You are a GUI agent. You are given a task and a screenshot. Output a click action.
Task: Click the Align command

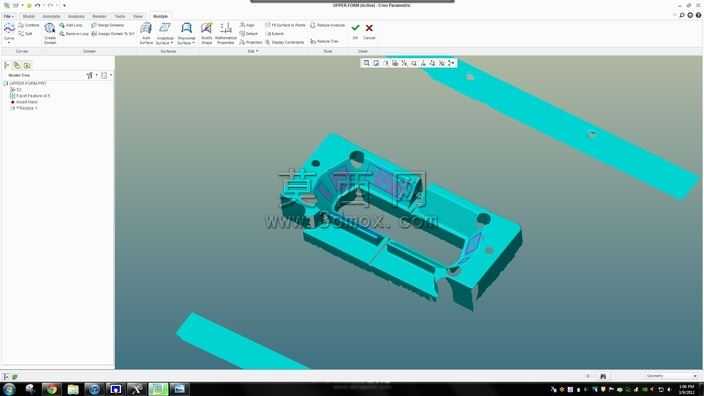coord(247,25)
